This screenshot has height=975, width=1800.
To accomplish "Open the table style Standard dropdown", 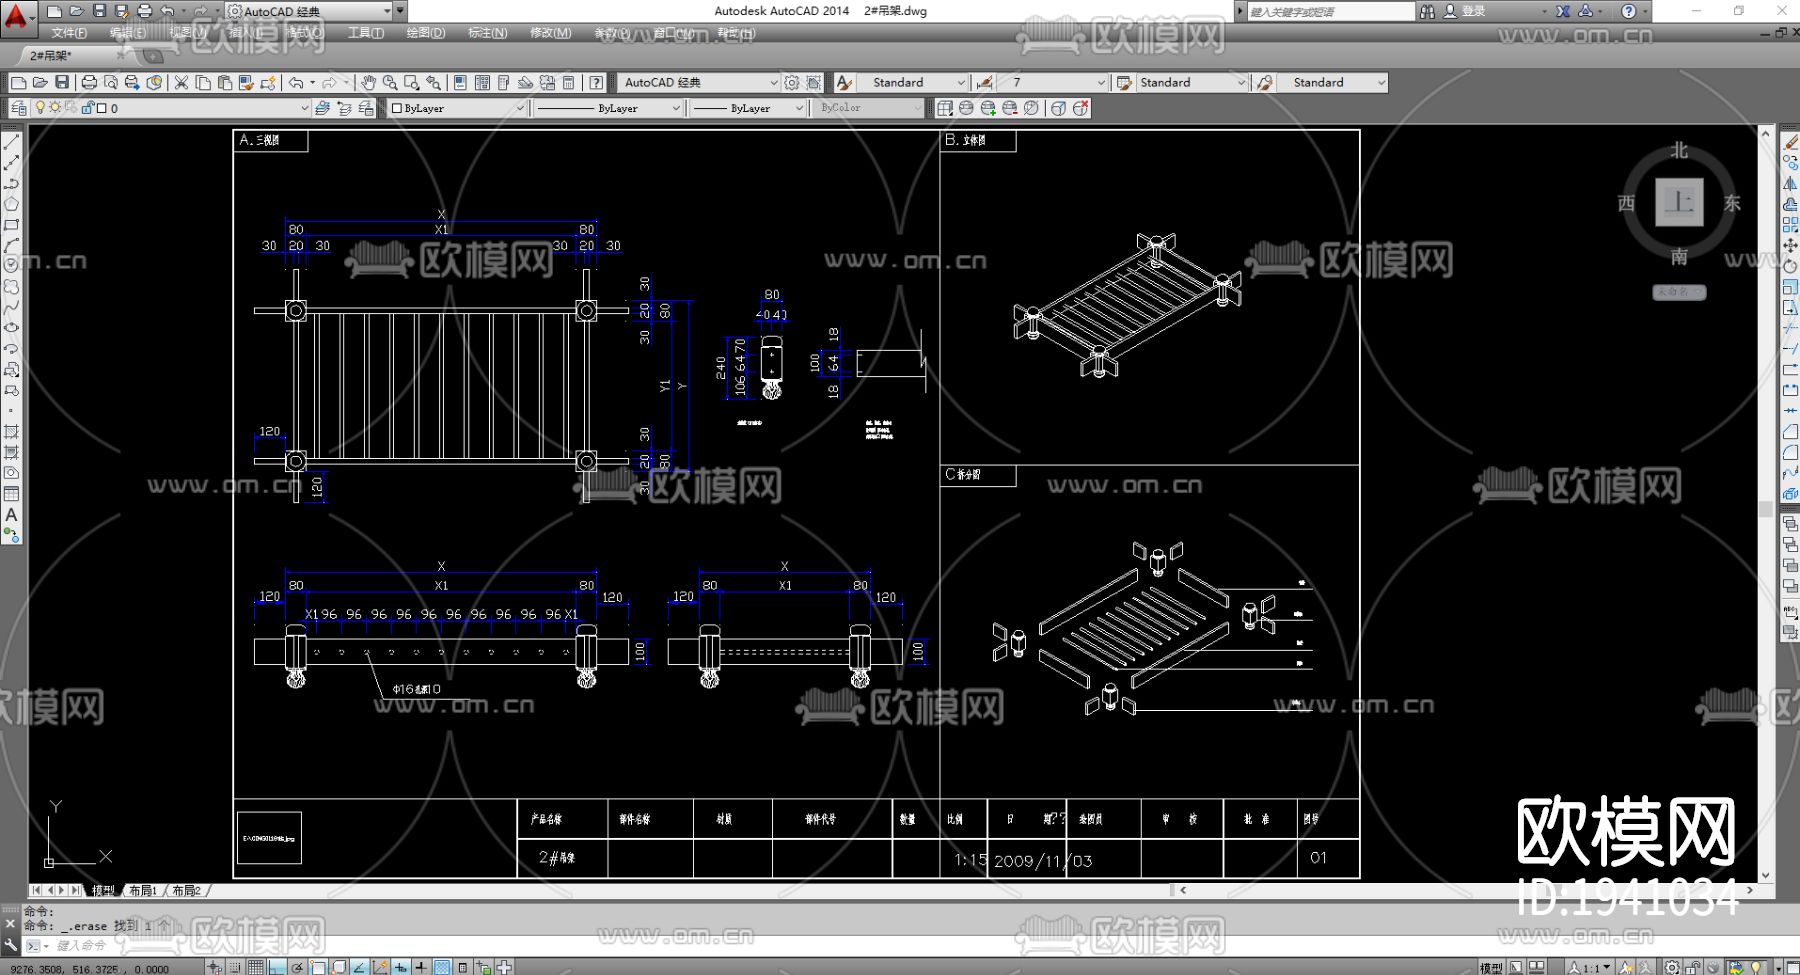I will click(x=1192, y=82).
